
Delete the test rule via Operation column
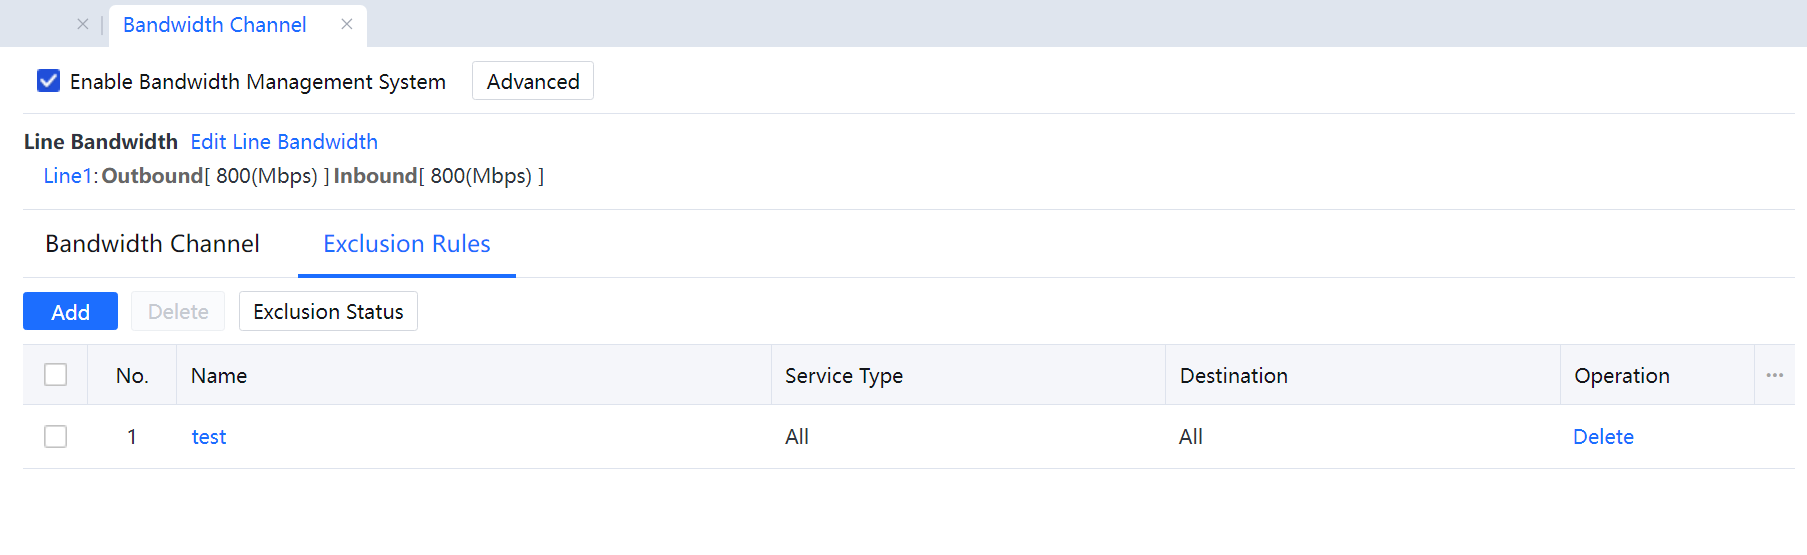[x=1602, y=437]
